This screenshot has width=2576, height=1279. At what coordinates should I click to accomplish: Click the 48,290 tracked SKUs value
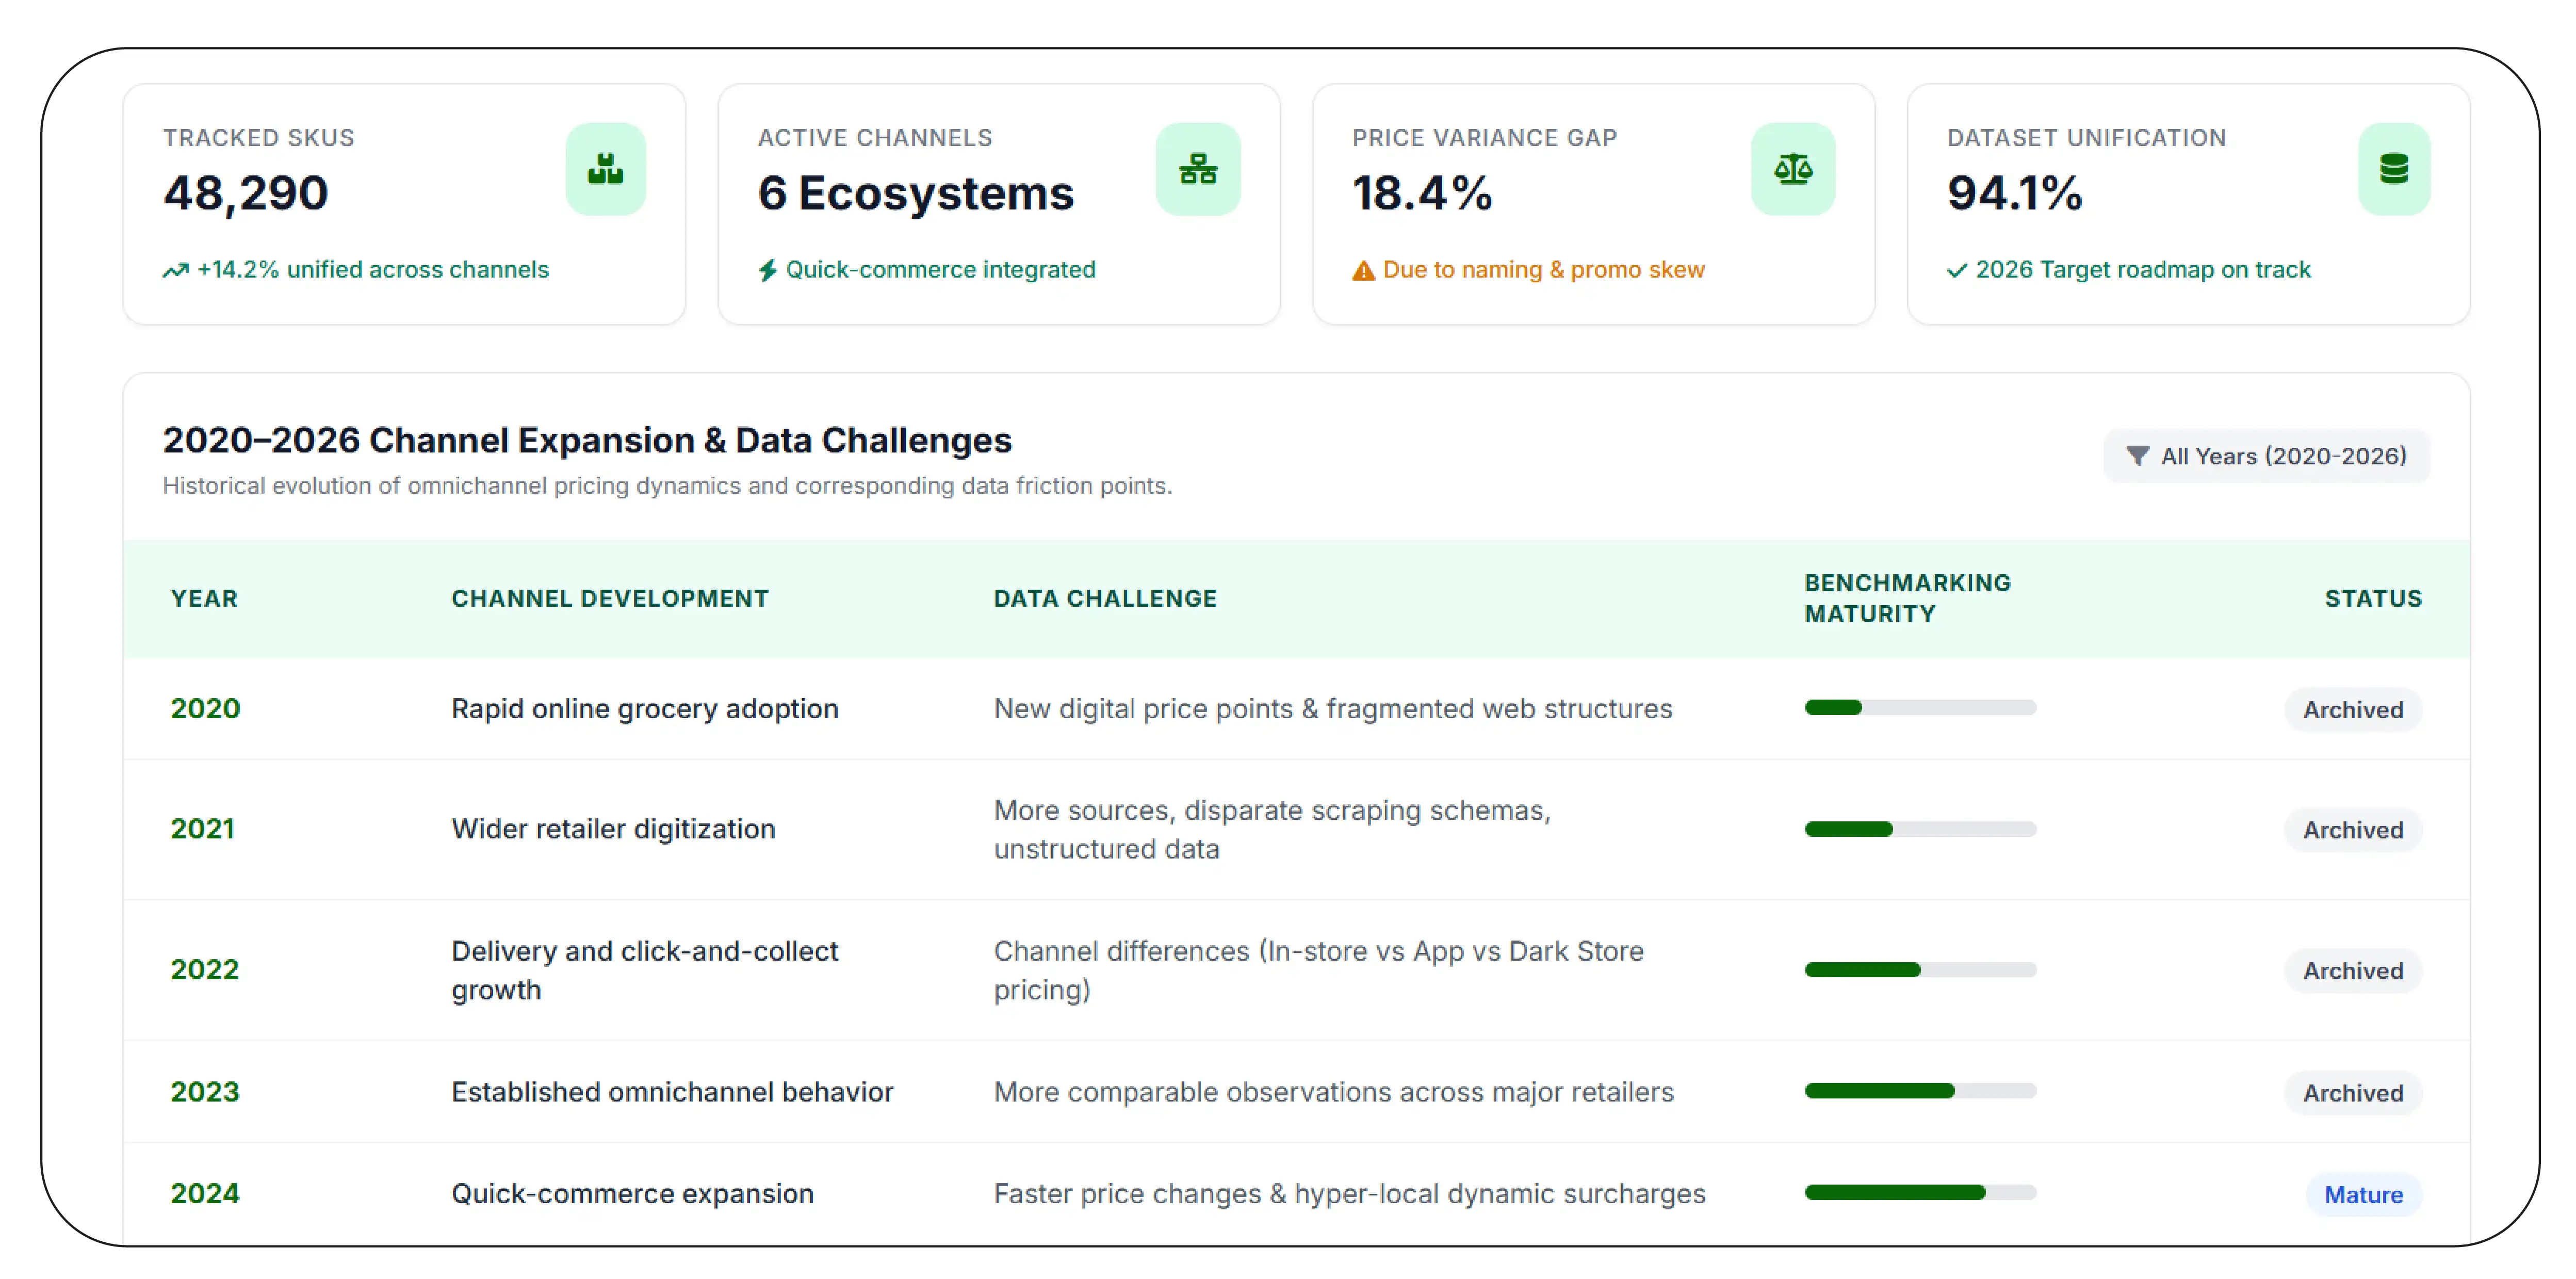point(246,193)
